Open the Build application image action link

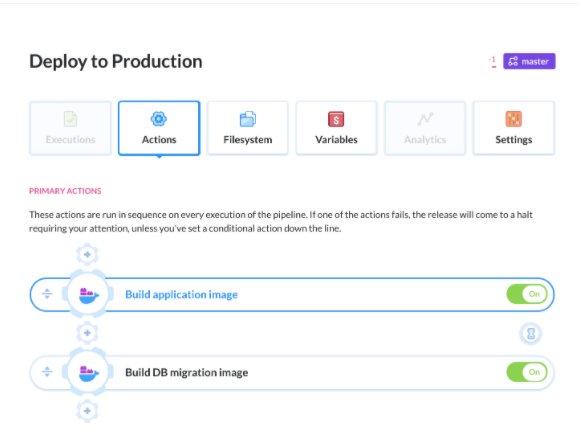click(181, 295)
